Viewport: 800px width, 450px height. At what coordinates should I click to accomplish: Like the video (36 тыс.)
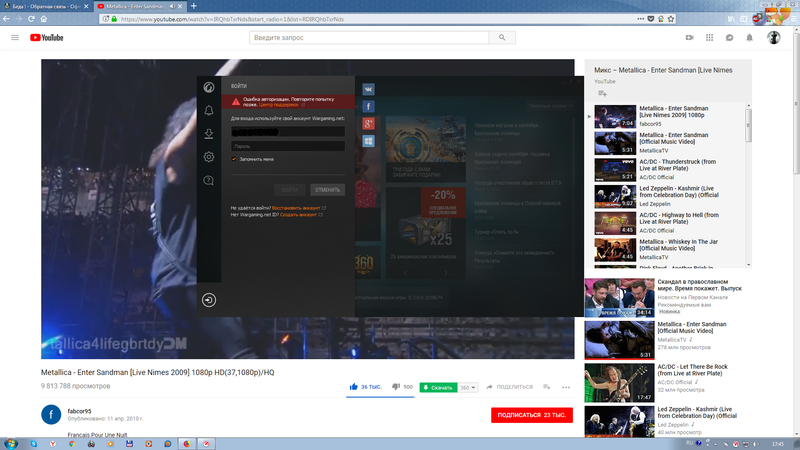point(365,387)
